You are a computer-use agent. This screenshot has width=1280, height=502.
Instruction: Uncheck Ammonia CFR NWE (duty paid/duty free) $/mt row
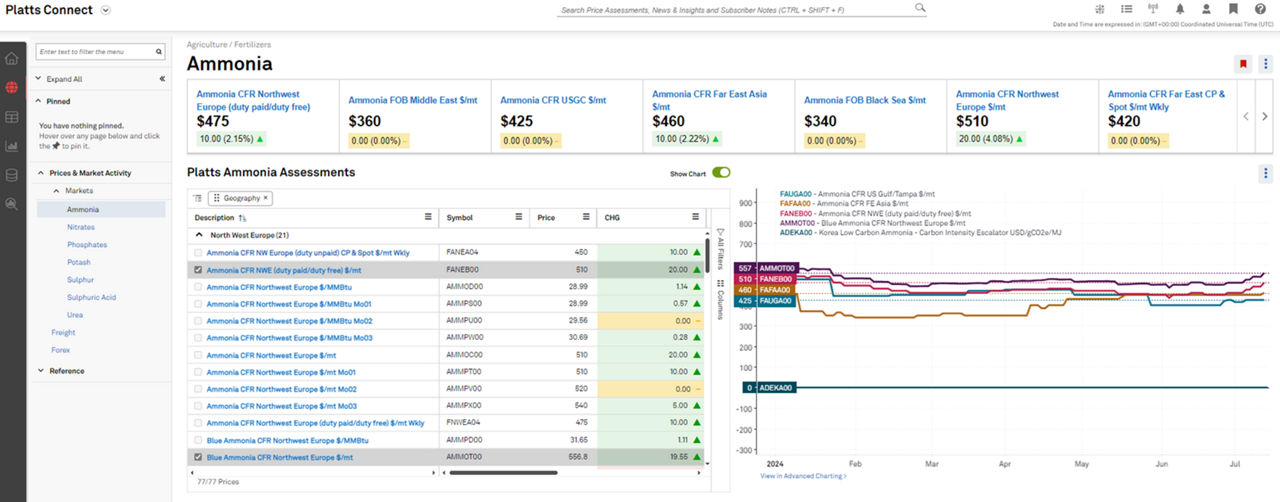198,270
